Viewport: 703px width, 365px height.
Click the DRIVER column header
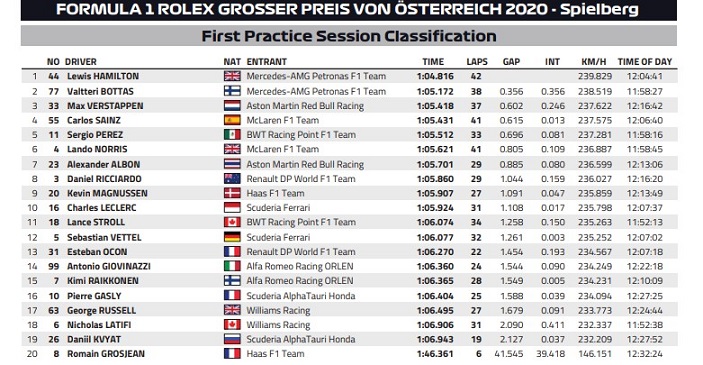pyautogui.click(x=81, y=62)
